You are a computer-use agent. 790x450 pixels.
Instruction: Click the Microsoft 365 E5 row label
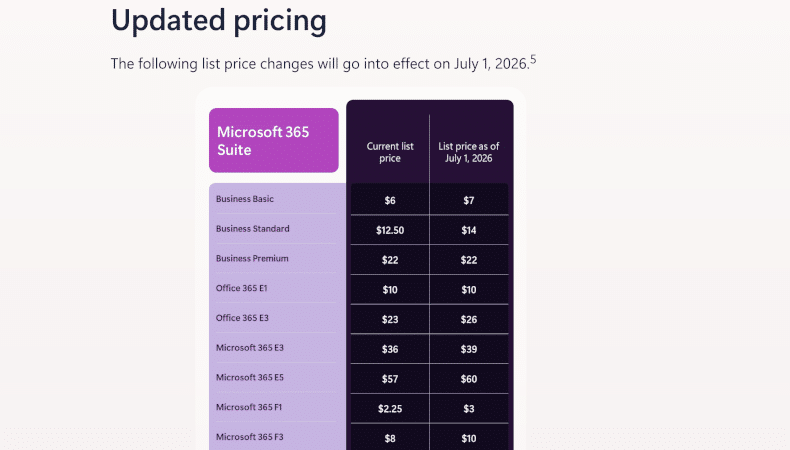tap(249, 378)
